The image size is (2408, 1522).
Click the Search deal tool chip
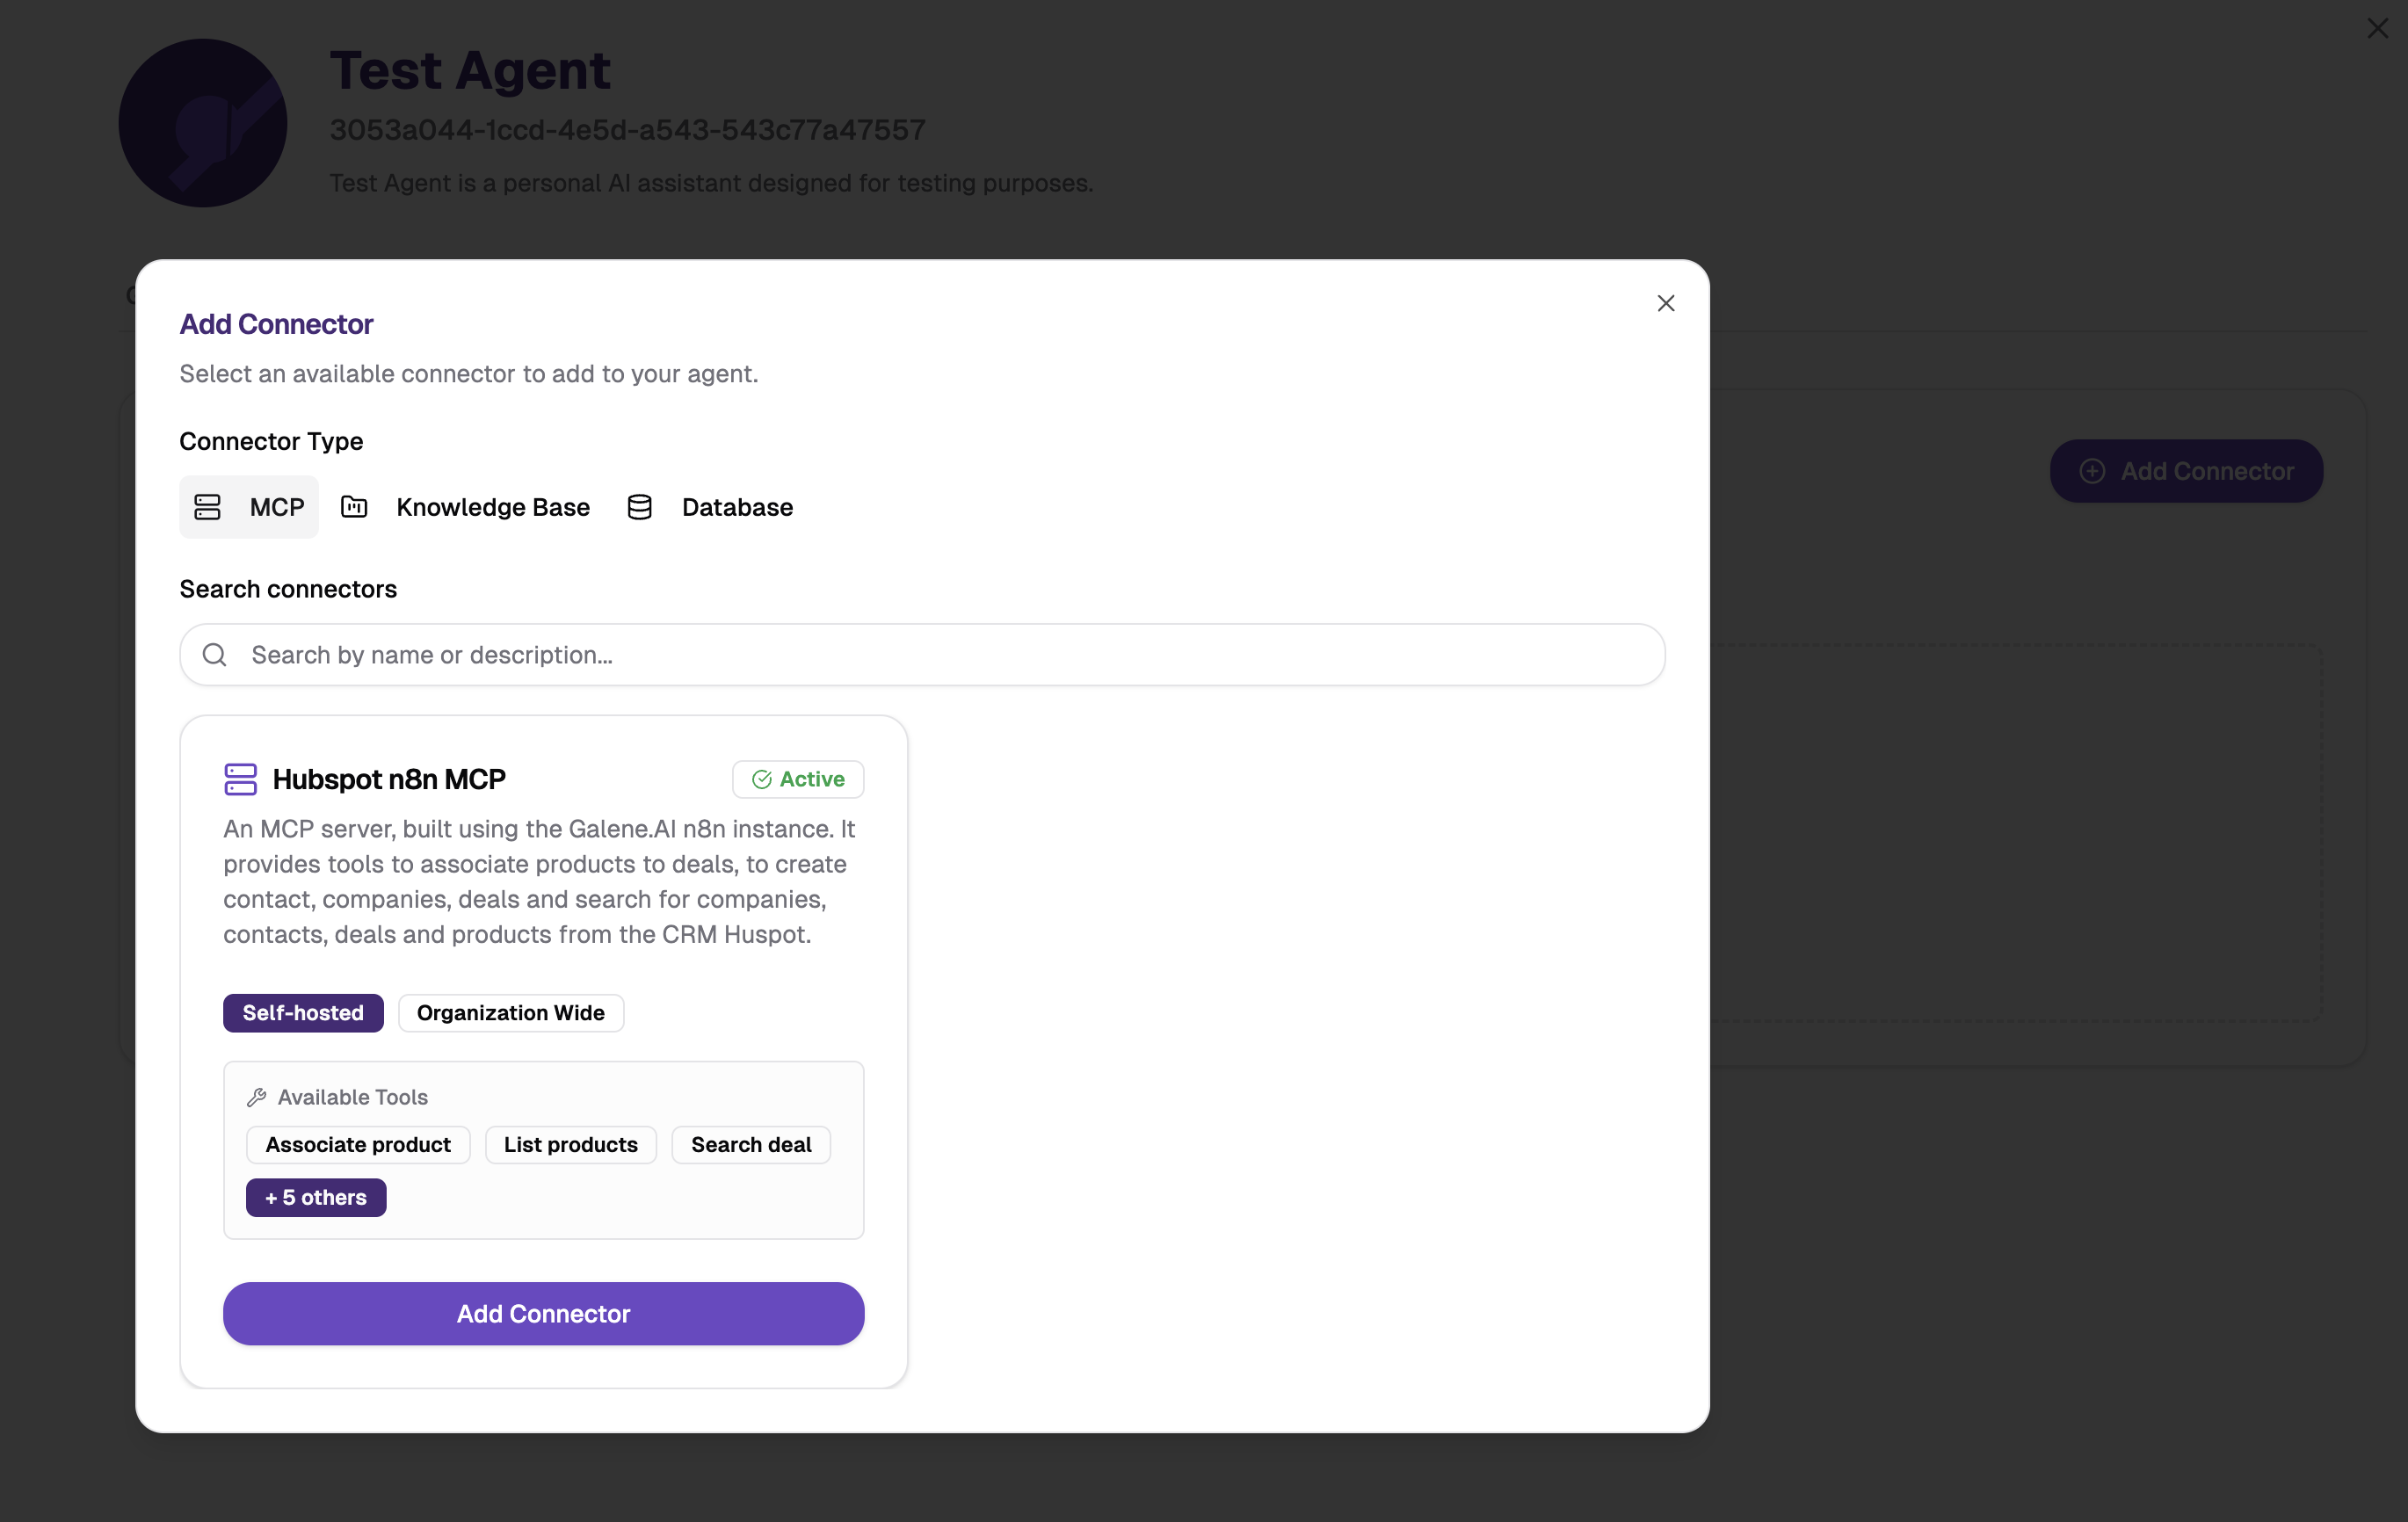pyautogui.click(x=751, y=1144)
